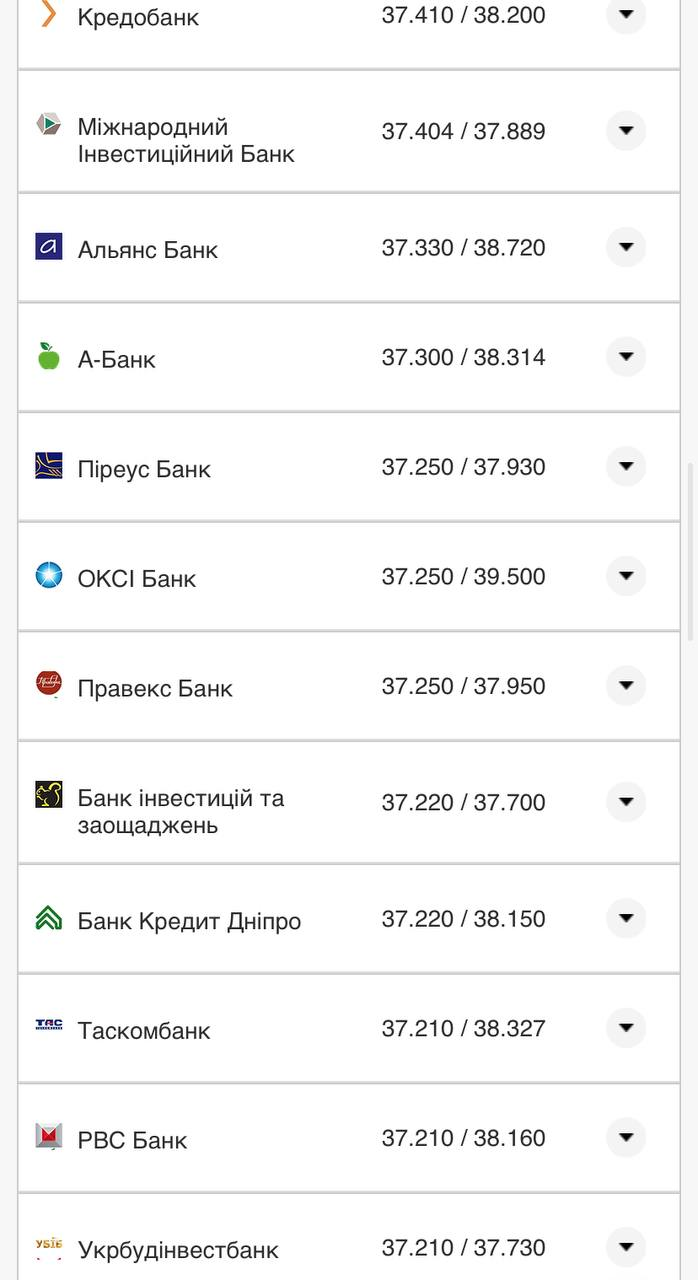Open the dropdown for ОКСІ Банк
698x1280 pixels.
click(625, 577)
